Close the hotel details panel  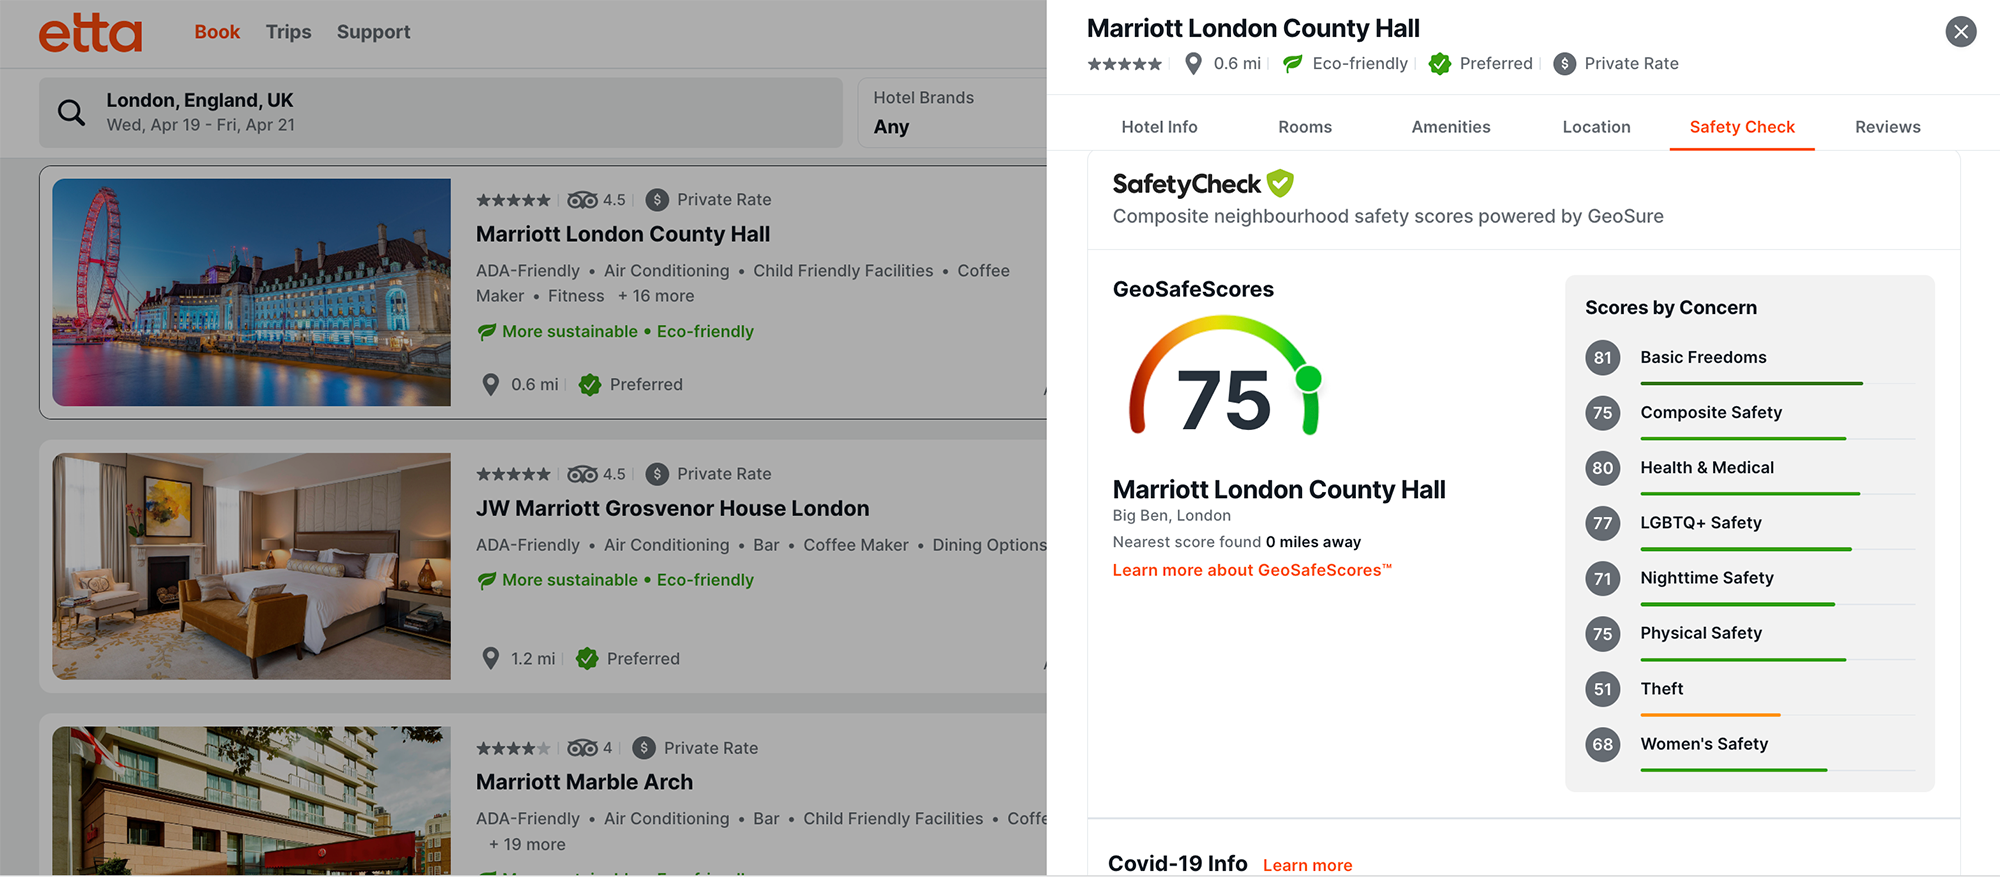tap(1960, 32)
